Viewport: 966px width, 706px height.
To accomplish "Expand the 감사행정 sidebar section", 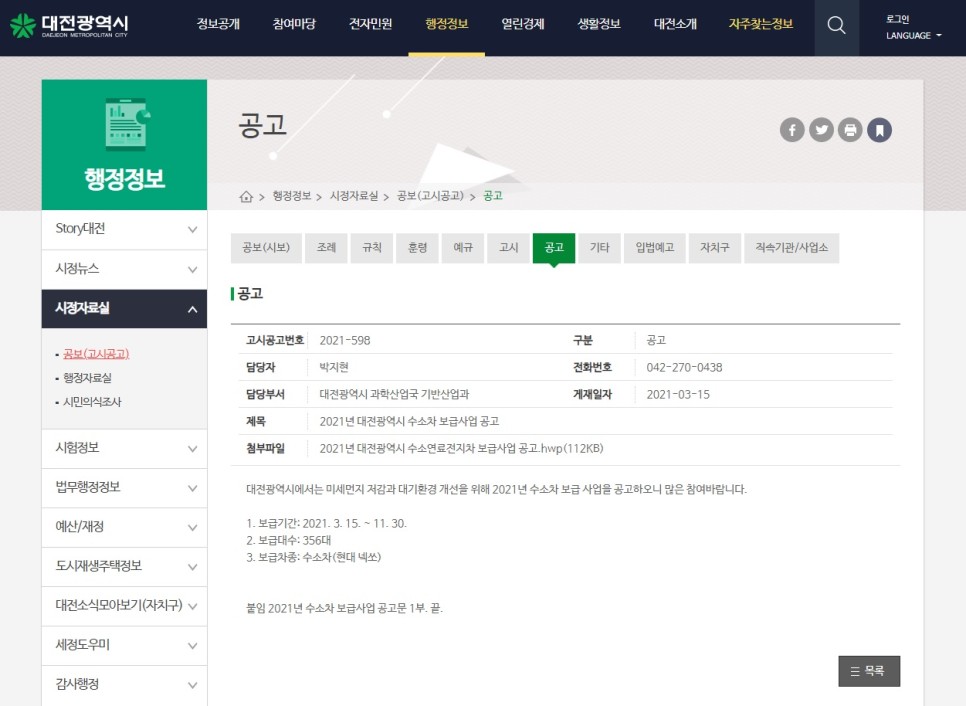I will [124, 685].
